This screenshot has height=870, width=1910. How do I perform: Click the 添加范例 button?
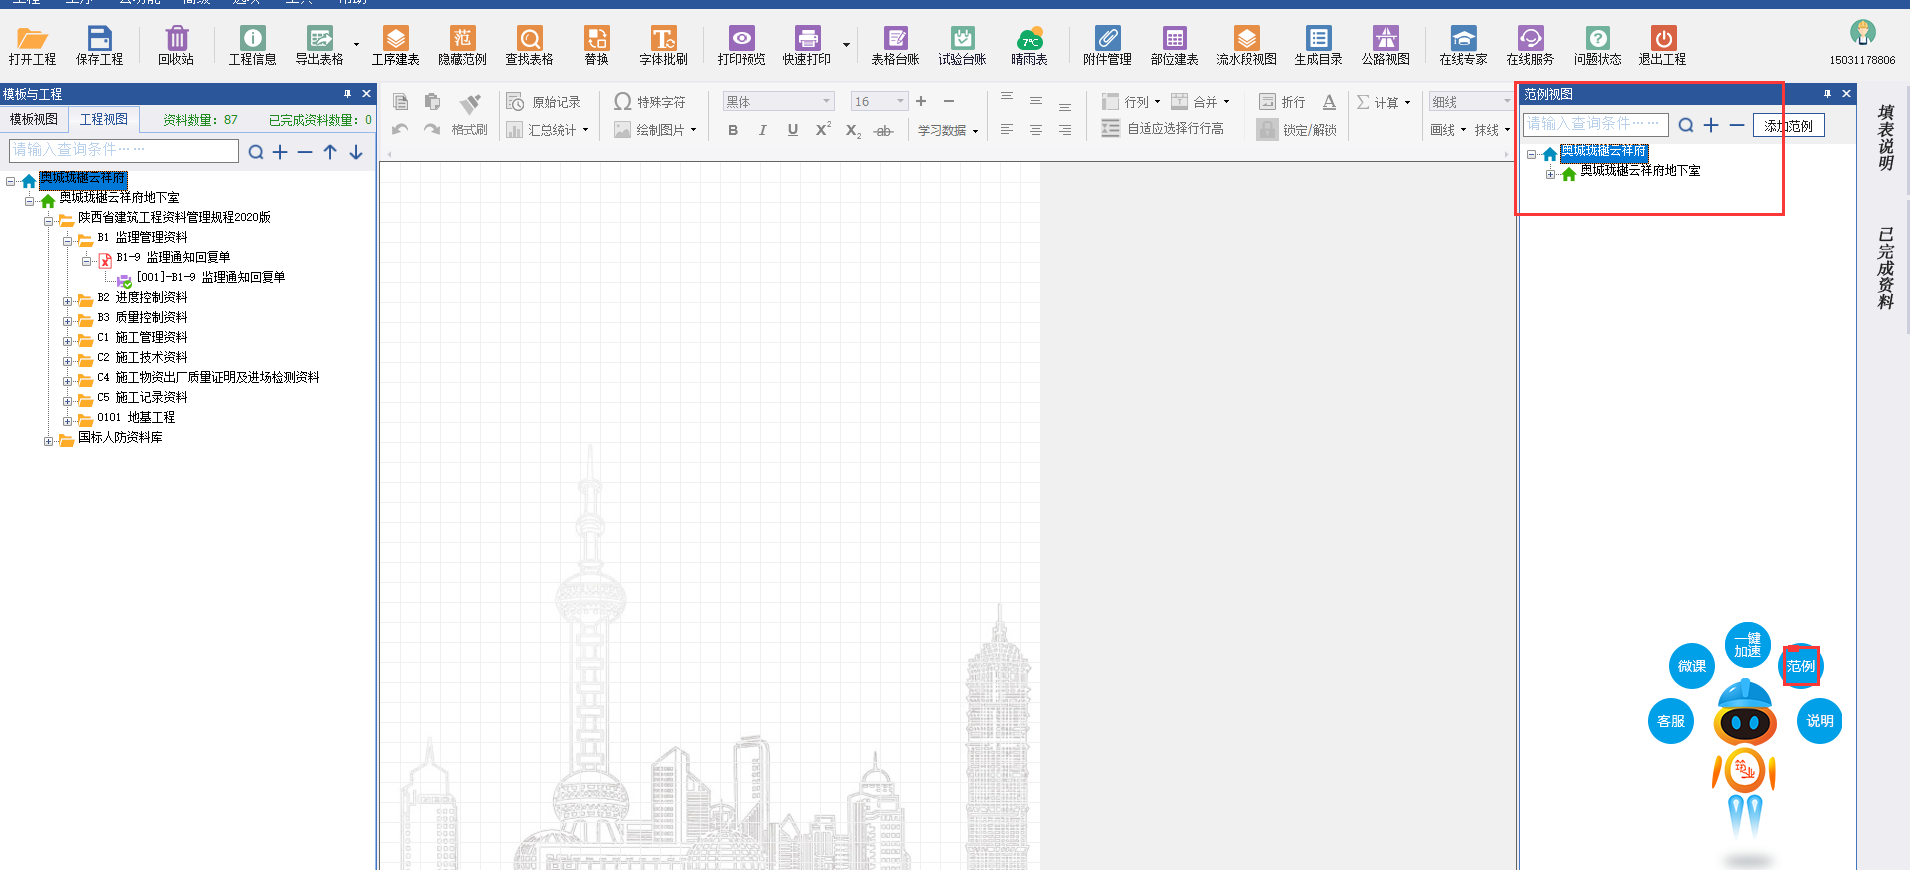[x=1788, y=126]
